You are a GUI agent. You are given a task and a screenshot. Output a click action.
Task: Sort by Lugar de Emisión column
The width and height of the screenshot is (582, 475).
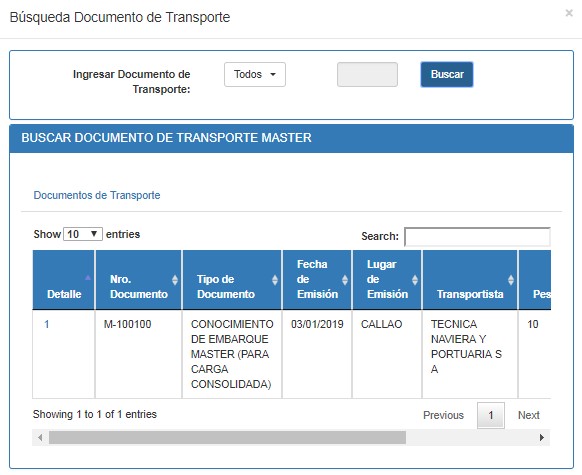coord(387,280)
